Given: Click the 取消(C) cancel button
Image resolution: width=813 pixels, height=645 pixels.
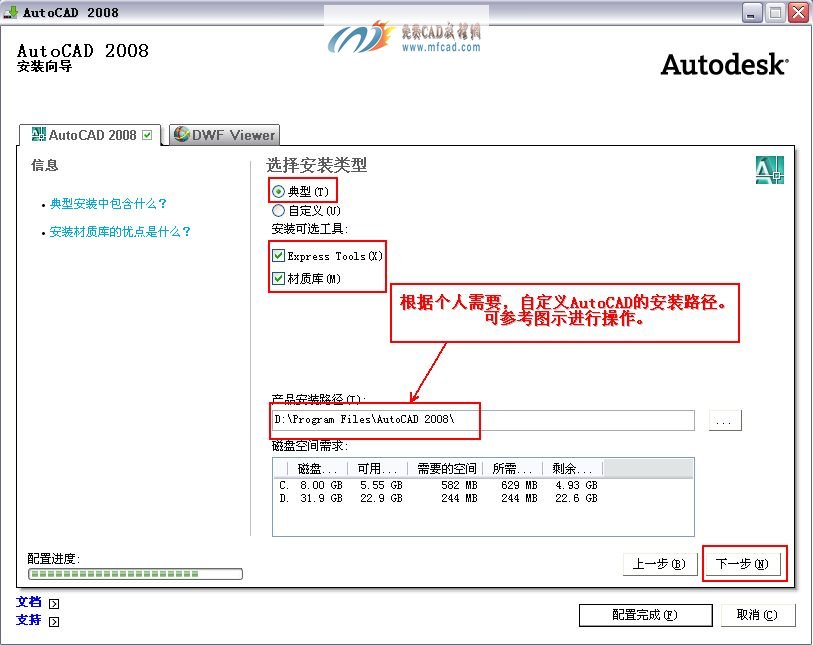Looking at the screenshot, I should [758, 615].
